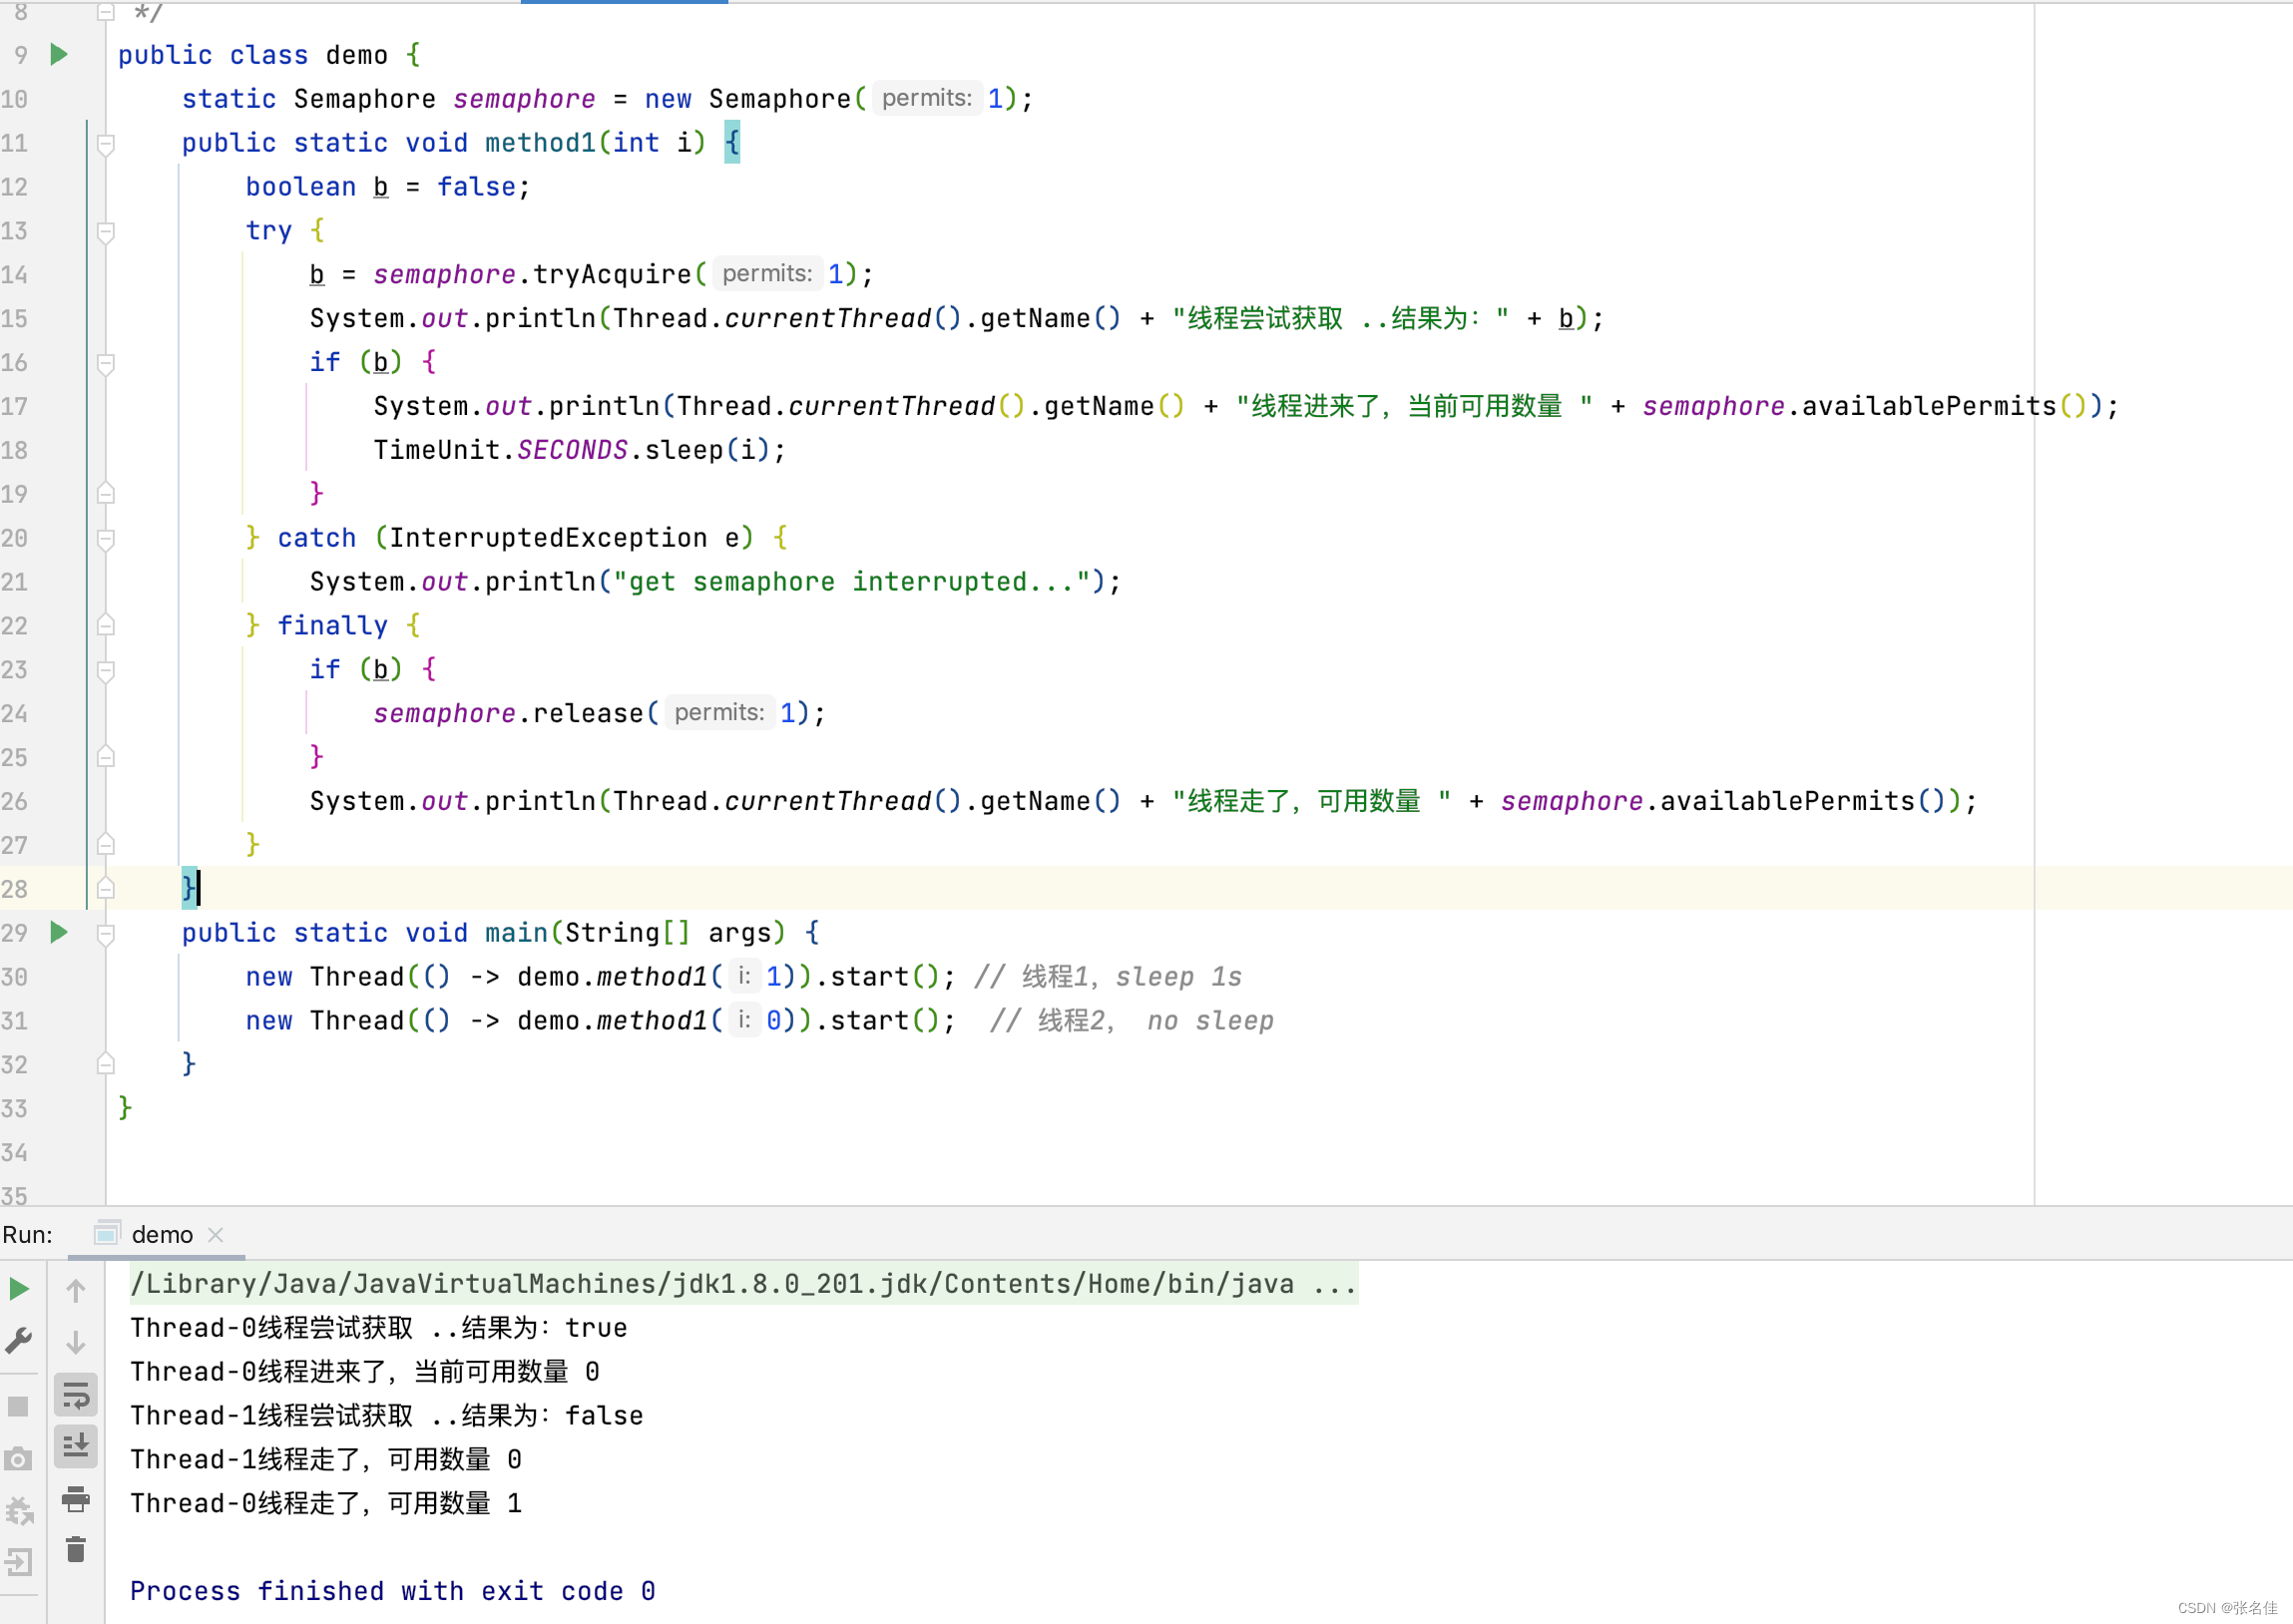Image resolution: width=2293 pixels, height=1624 pixels.
Task: Click the java executable path link
Action: (744, 1284)
